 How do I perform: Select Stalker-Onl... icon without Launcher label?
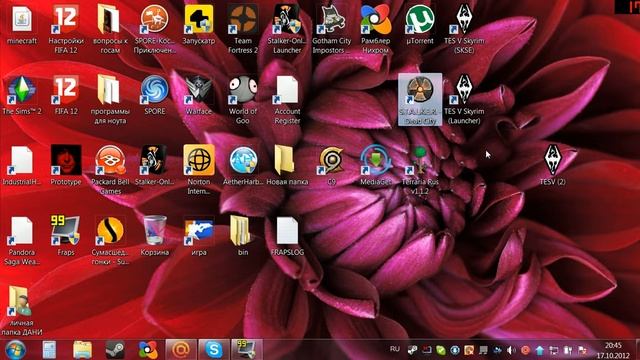155,166
